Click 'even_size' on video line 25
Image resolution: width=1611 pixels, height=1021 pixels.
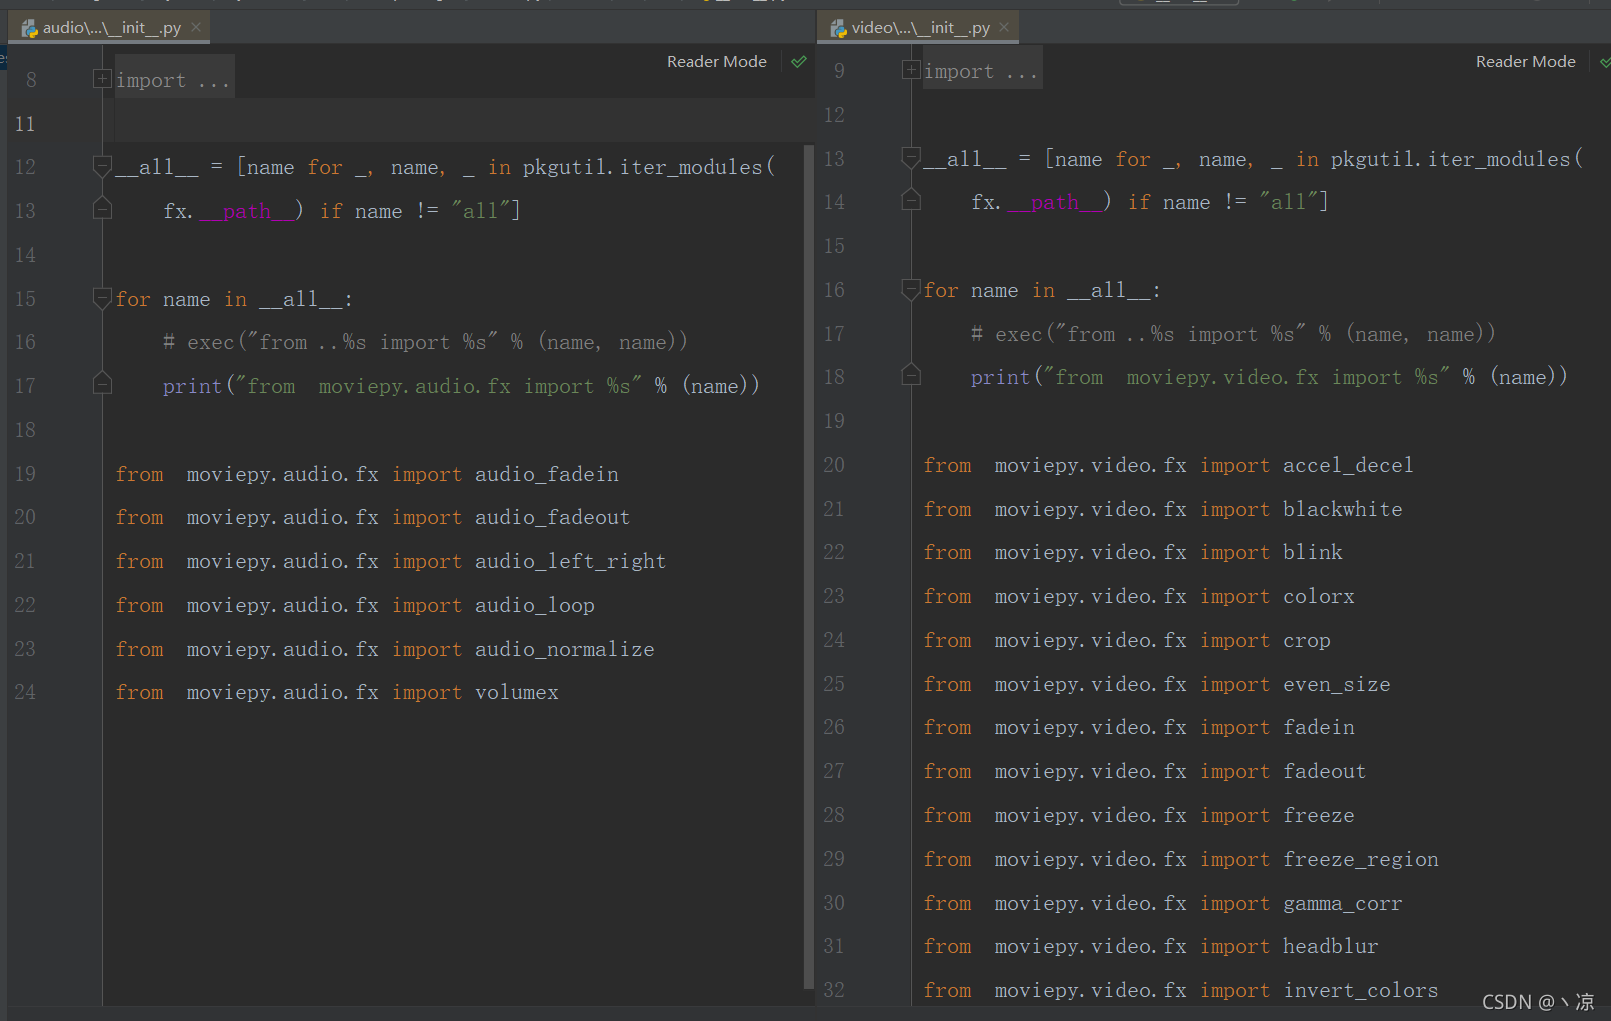click(1337, 684)
